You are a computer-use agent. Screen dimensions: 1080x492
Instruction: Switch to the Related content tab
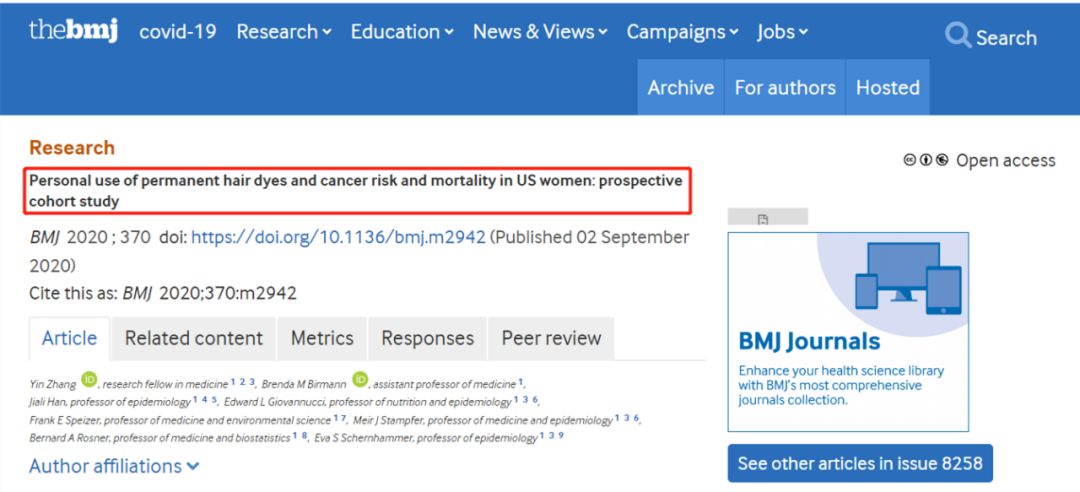pyautogui.click(x=194, y=338)
